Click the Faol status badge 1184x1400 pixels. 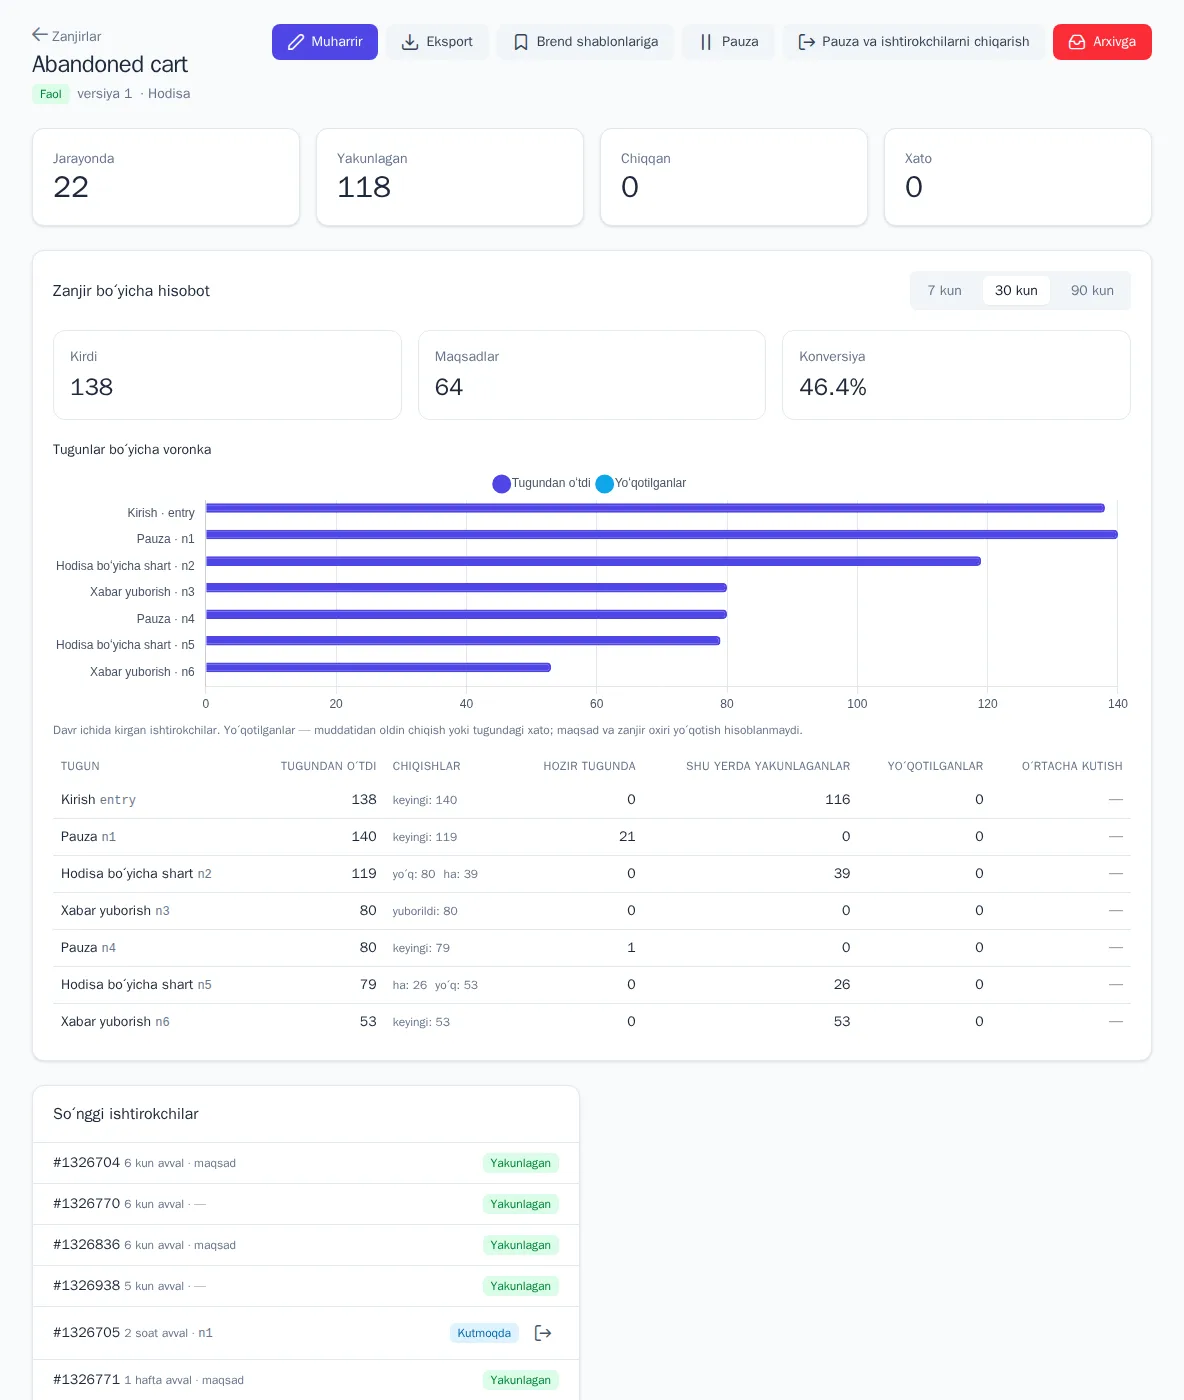[51, 94]
